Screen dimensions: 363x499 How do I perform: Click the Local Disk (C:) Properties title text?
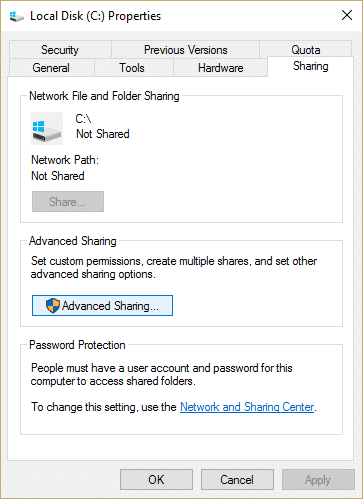[x=95, y=16]
